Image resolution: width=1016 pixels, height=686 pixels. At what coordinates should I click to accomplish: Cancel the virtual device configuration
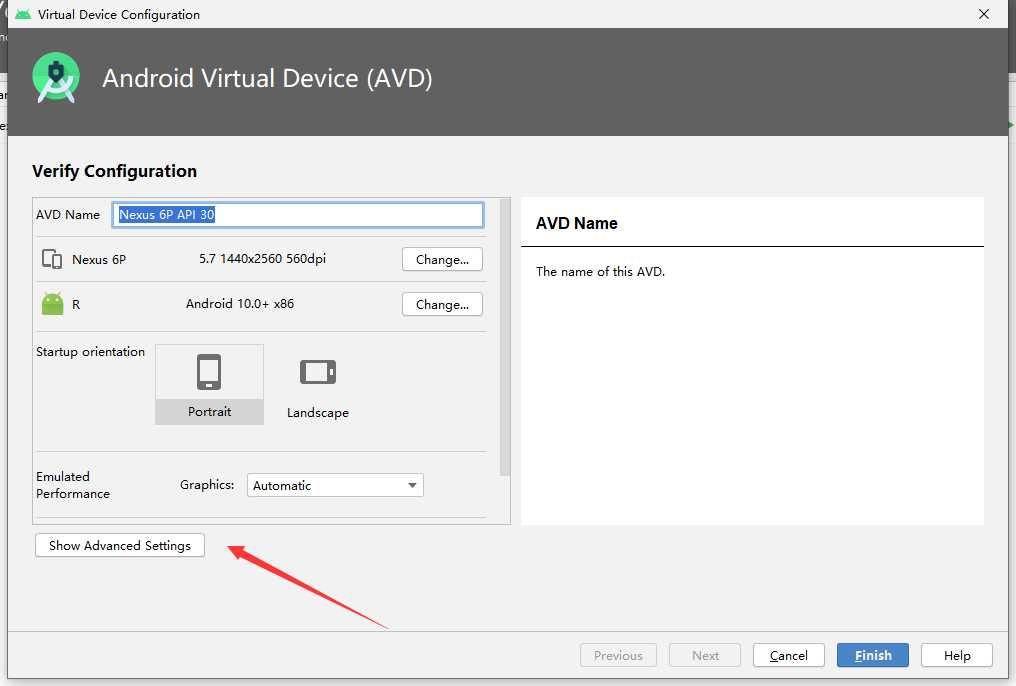[x=789, y=655]
